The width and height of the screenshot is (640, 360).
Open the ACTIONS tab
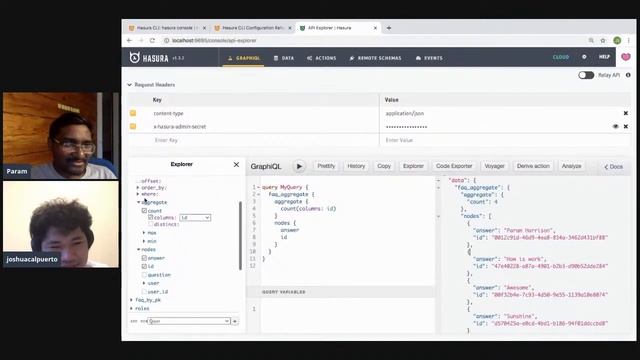[x=322, y=58]
